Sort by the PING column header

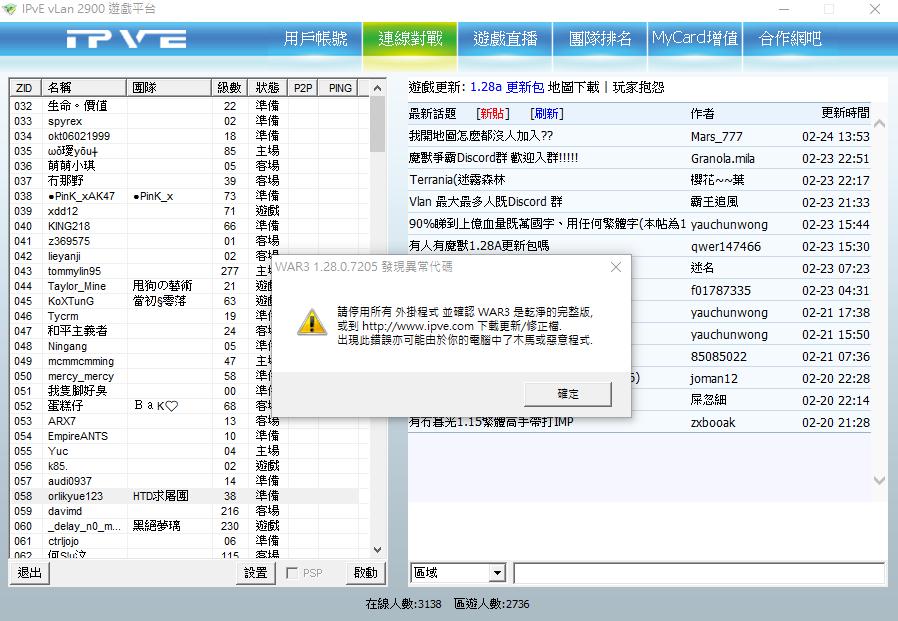pos(340,88)
